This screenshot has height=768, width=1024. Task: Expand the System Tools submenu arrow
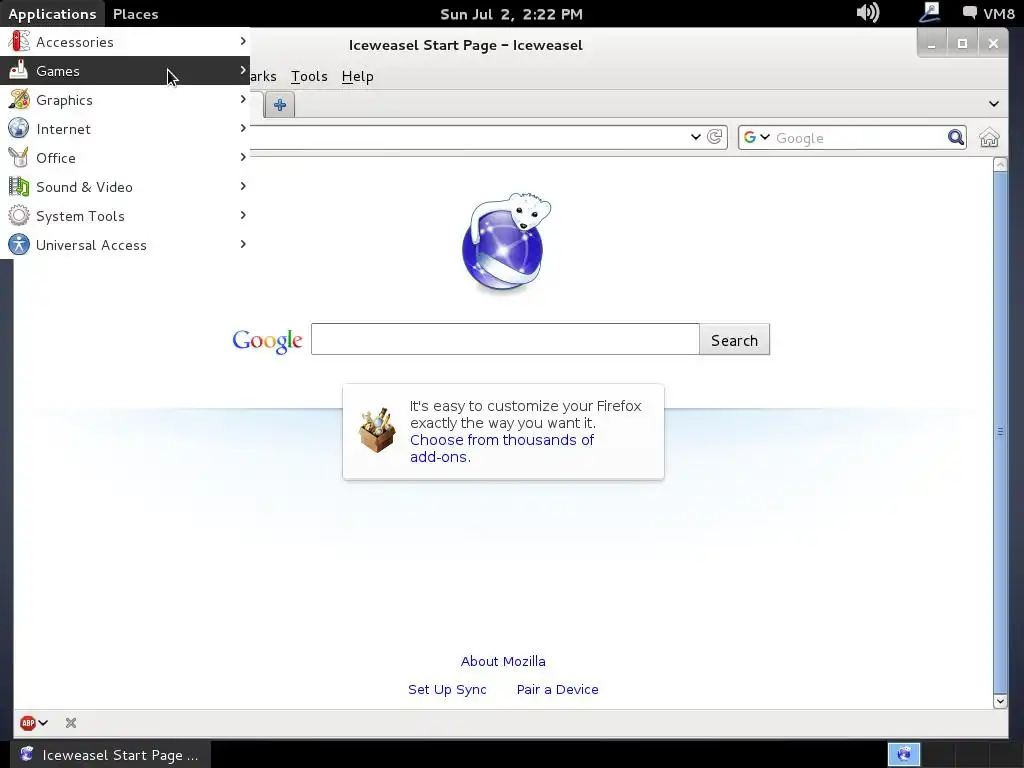(243, 215)
